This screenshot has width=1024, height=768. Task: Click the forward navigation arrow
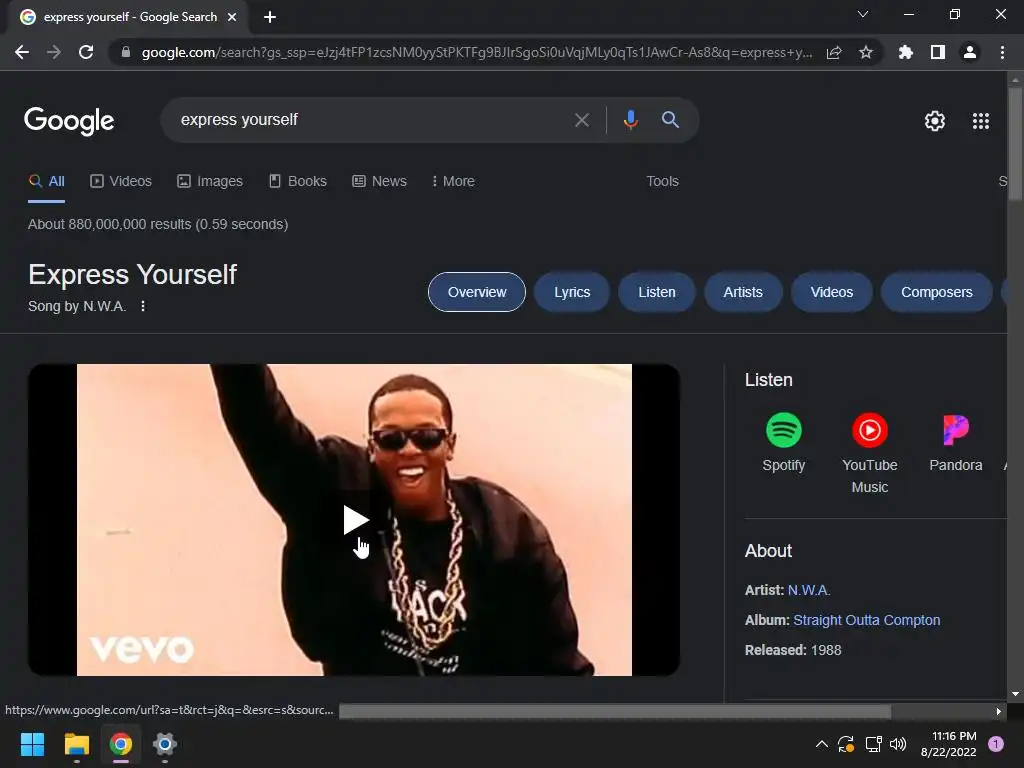point(54,52)
